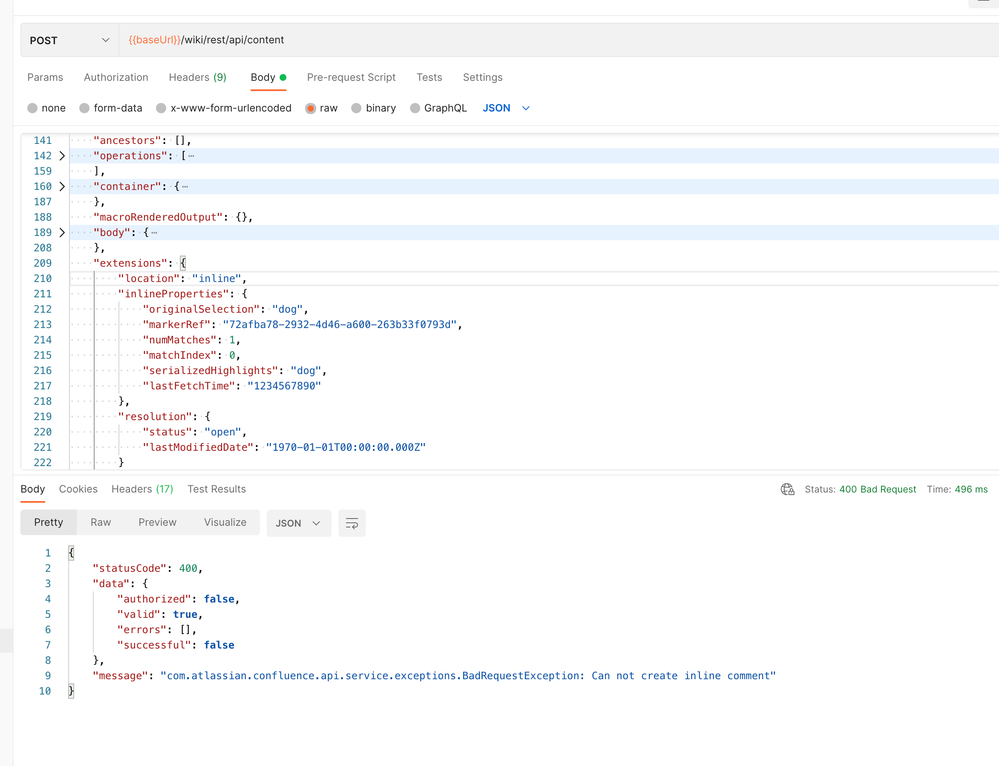Switch to Preview response view
The height and width of the screenshot is (766, 999).
[157, 523]
